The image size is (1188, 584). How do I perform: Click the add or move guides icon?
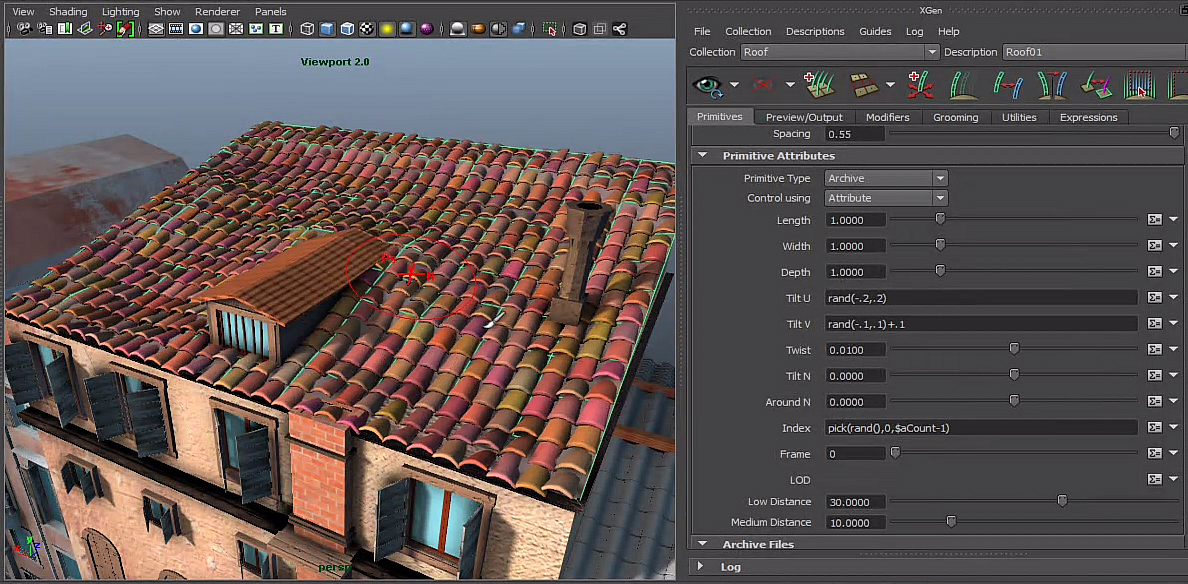coord(919,85)
